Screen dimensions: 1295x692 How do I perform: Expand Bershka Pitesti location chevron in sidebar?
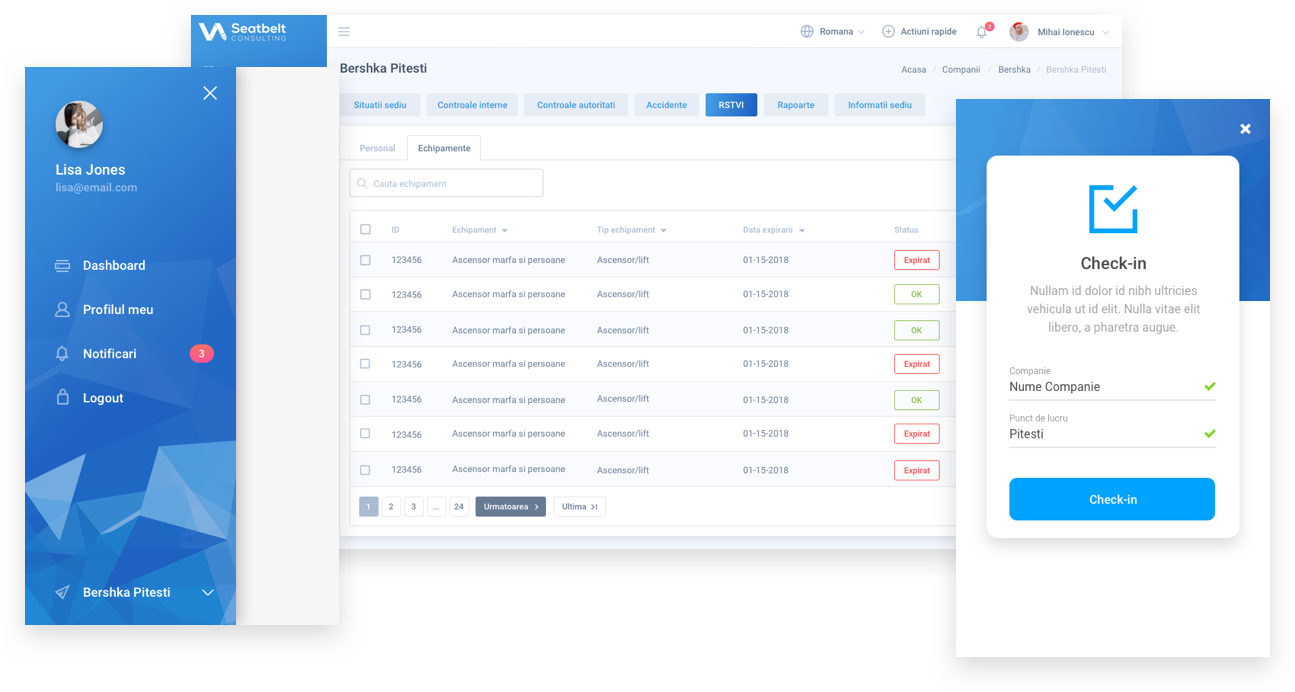coord(208,593)
